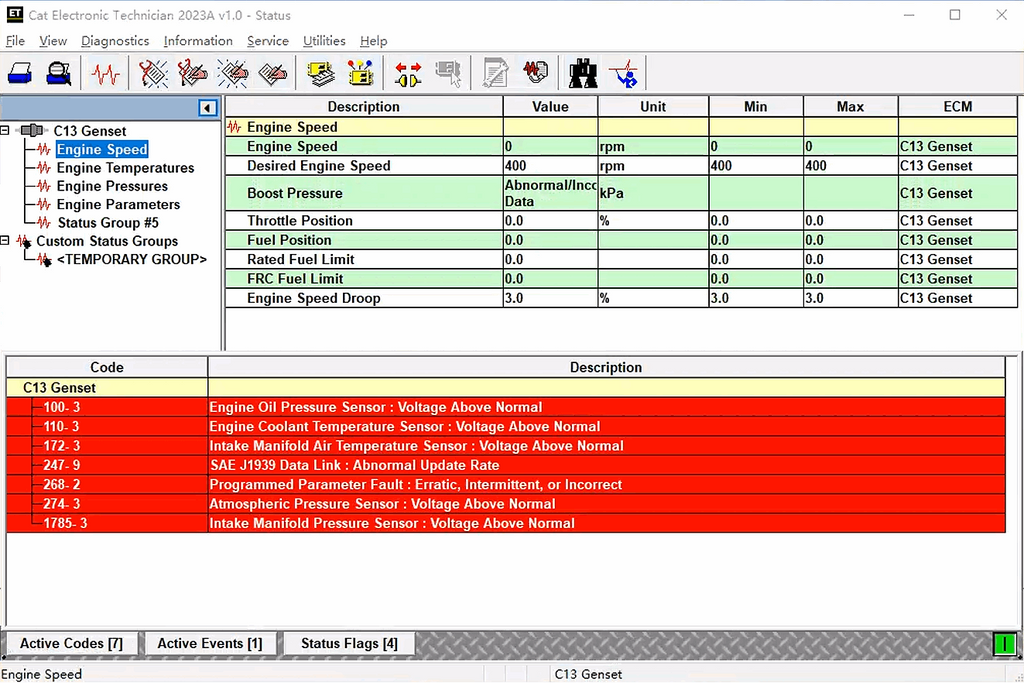
Task: Select code 274-3 Atmospheric Pressure Sensor
Action: click(506, 504)
